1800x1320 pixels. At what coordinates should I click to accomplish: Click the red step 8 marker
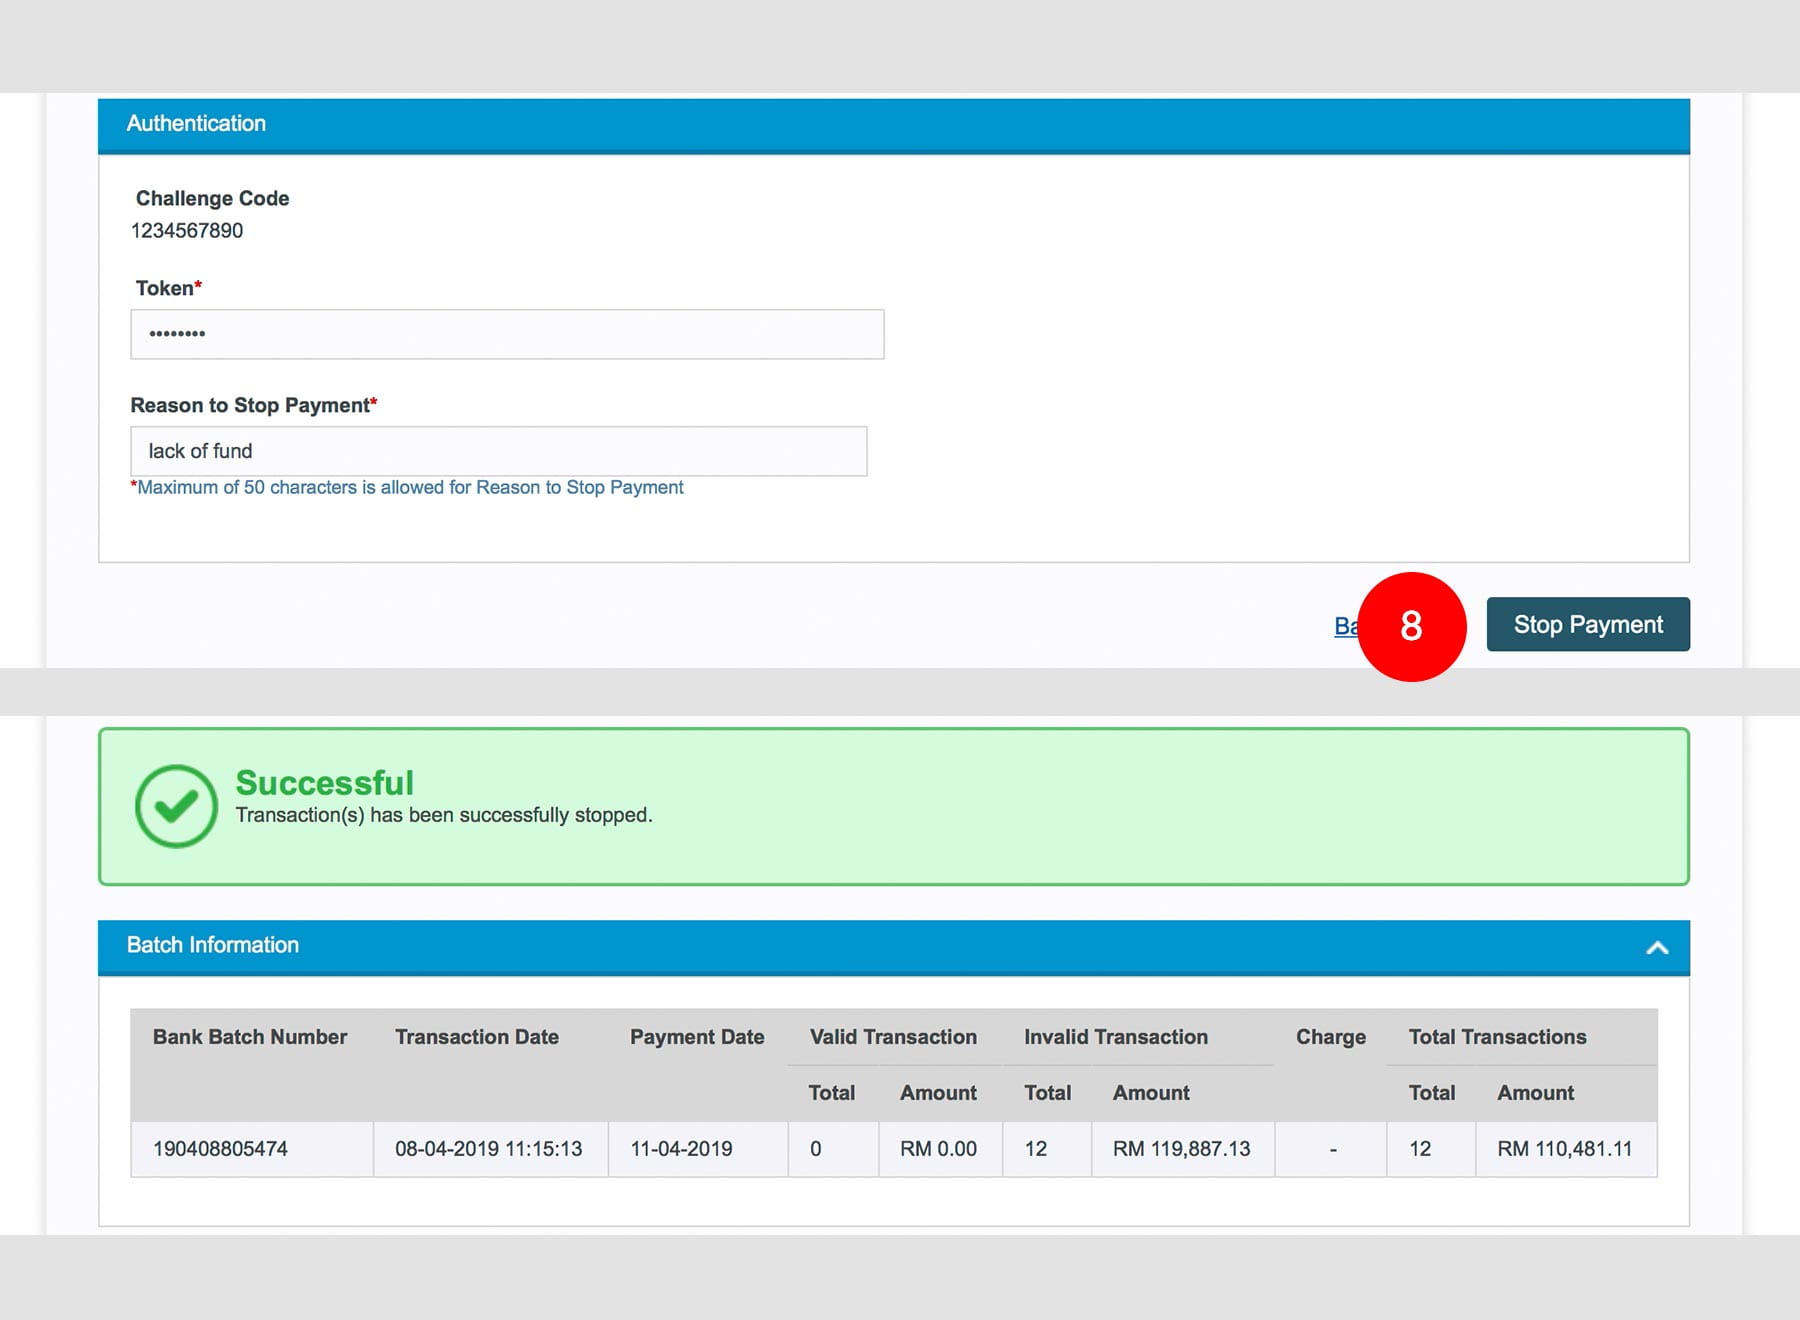tap(1410, 627)
